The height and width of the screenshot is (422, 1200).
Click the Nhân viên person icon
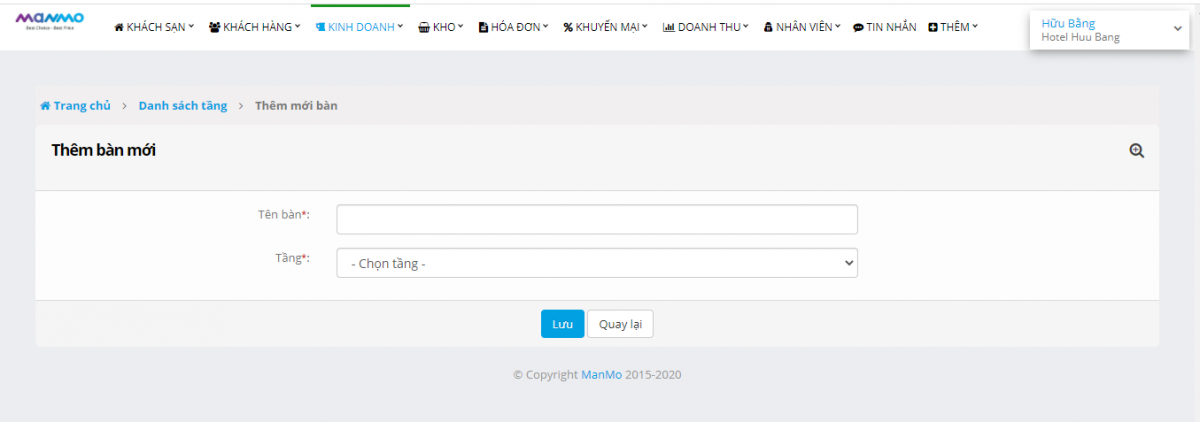768,28
